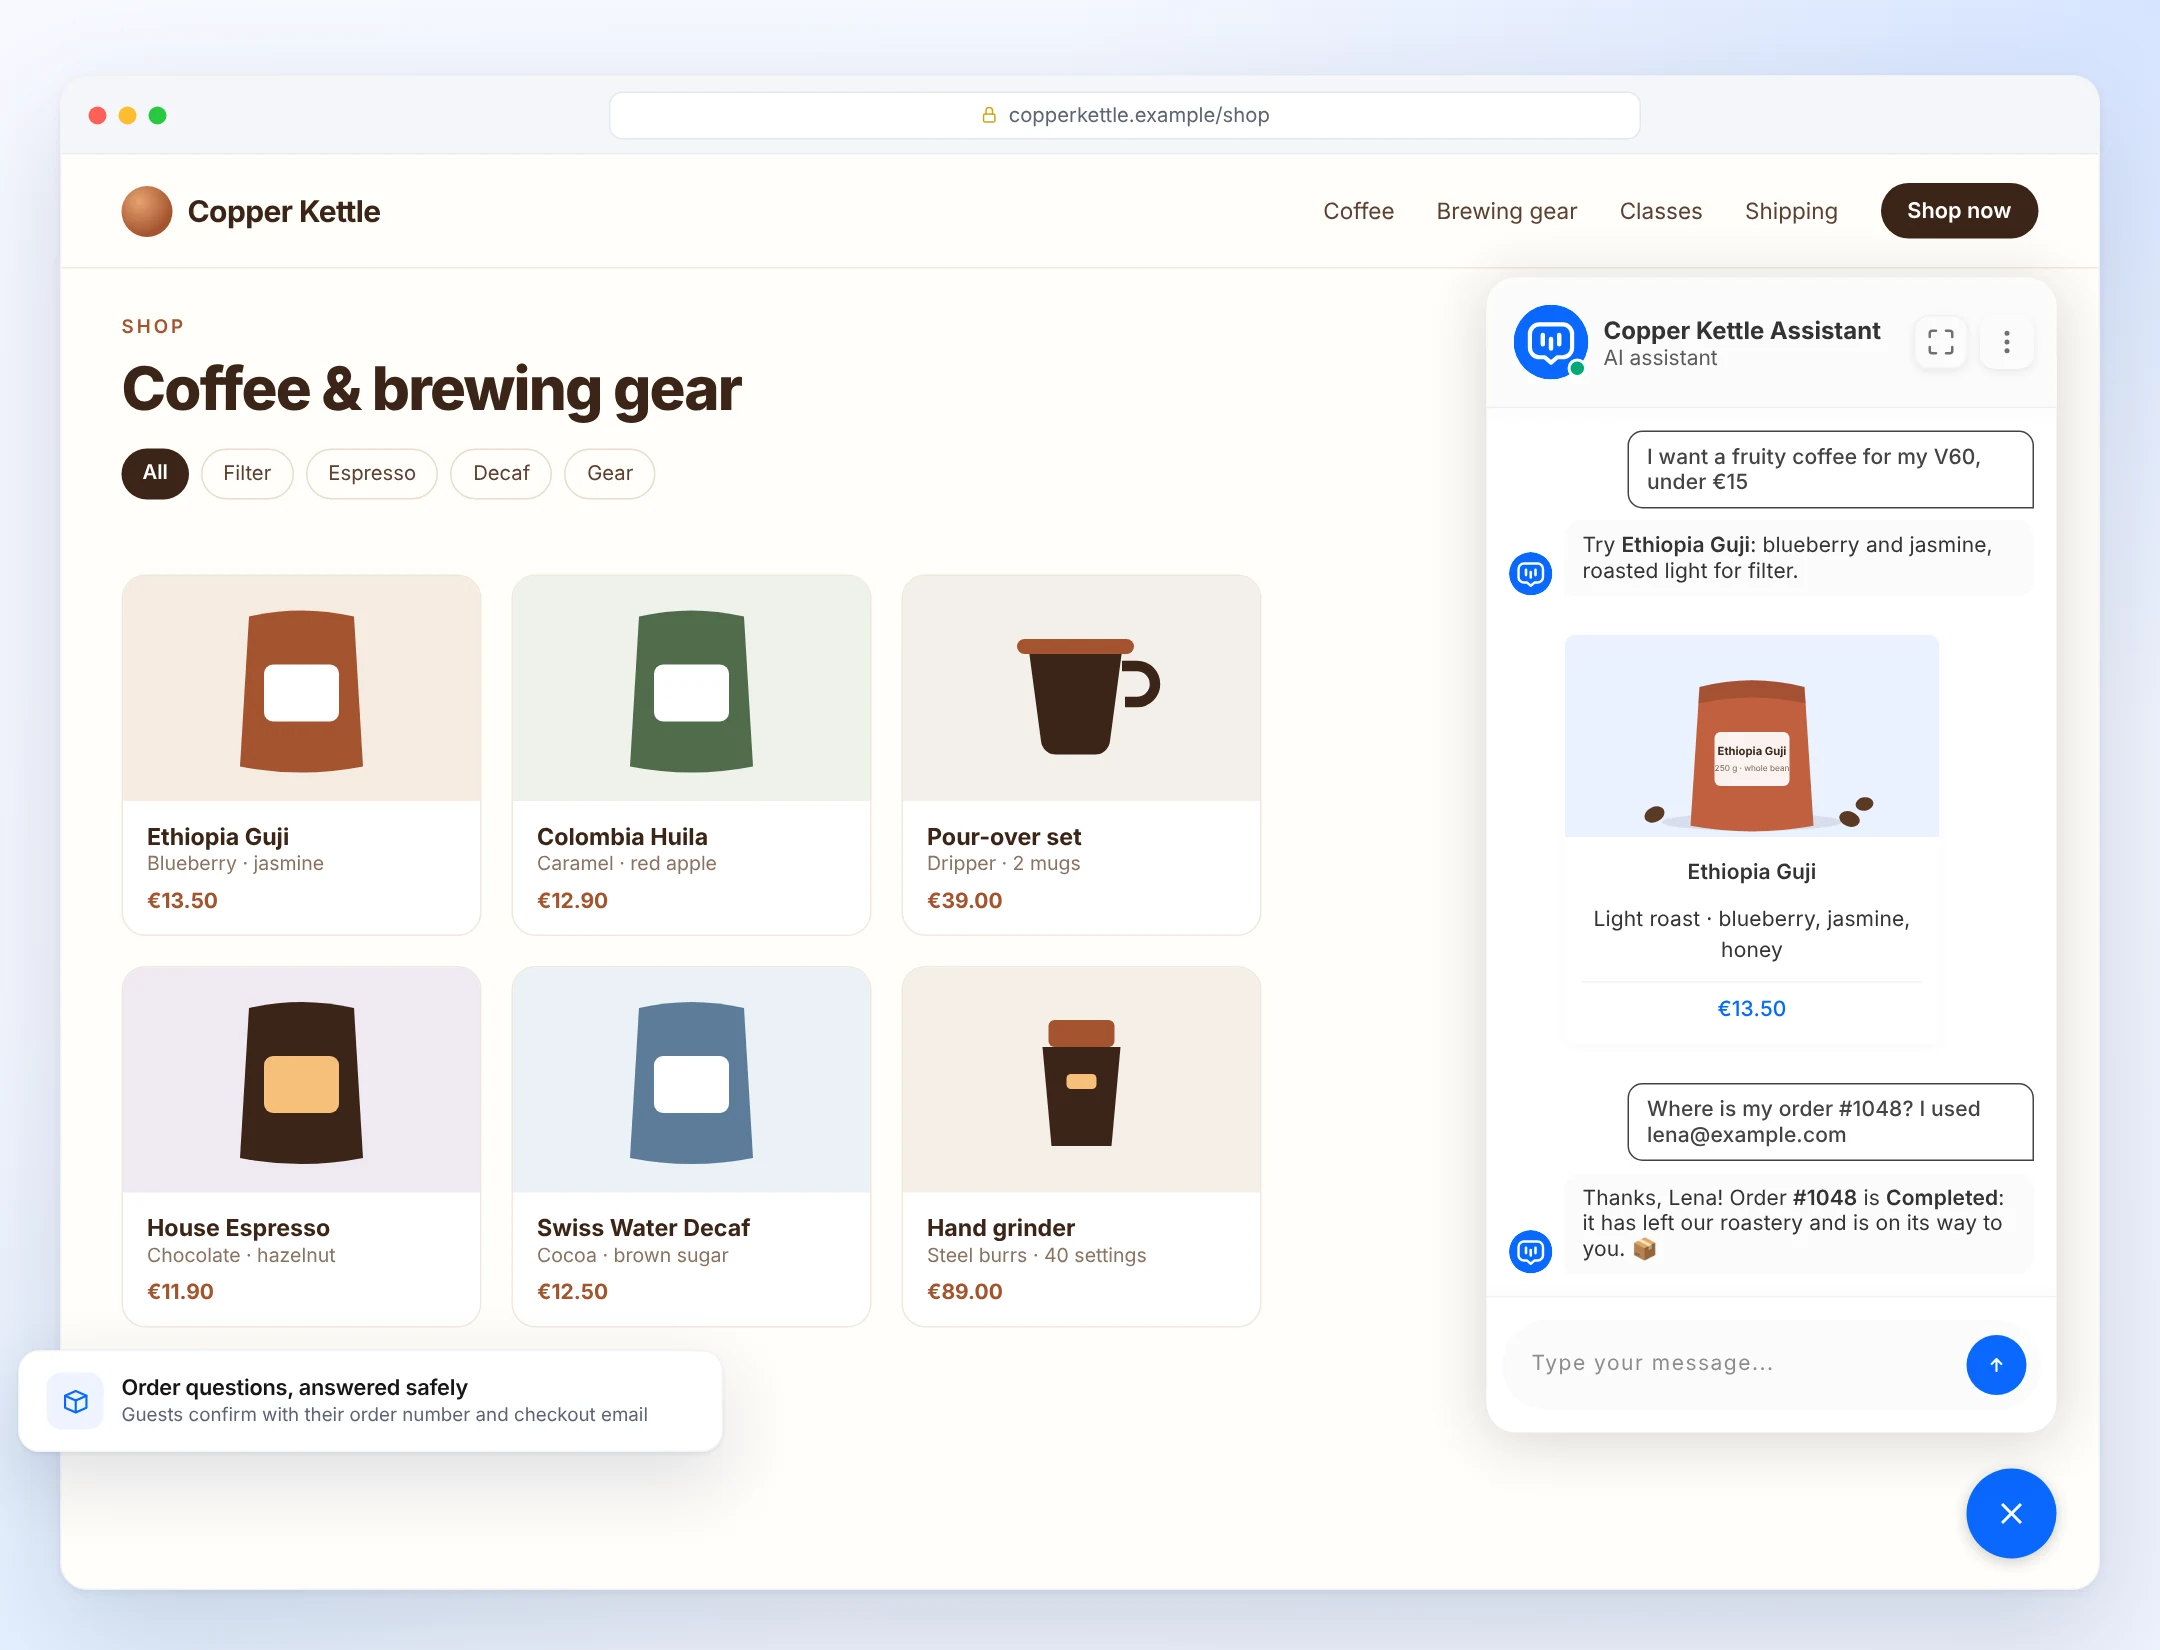Select the Decaf category chip
The height and width of the screenshot is (1650, 2160).
(x=501, y=473)
